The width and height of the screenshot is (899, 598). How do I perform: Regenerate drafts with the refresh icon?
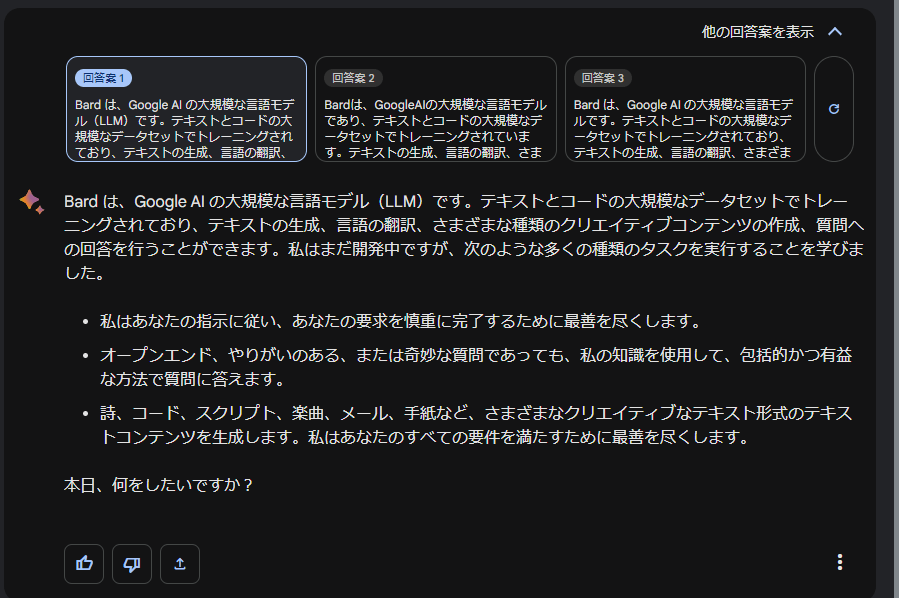click(x=834, y=109)
